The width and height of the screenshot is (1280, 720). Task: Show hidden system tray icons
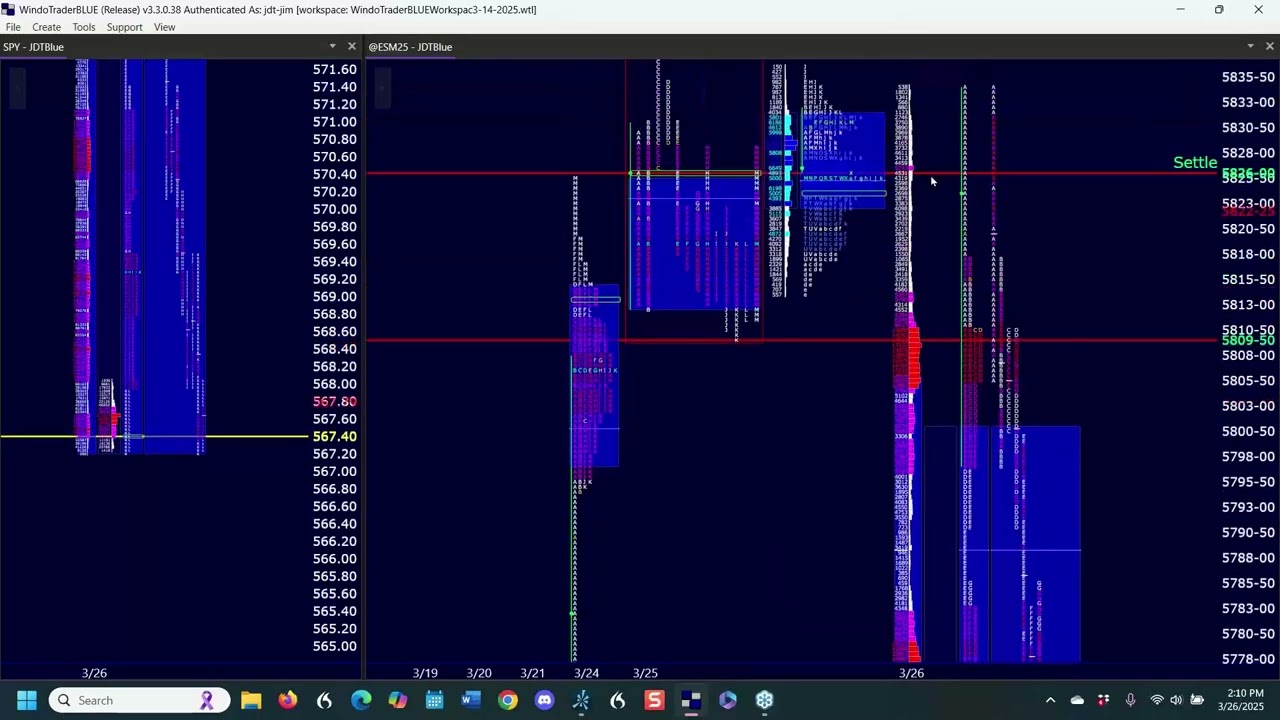(x=1050, y=700)
